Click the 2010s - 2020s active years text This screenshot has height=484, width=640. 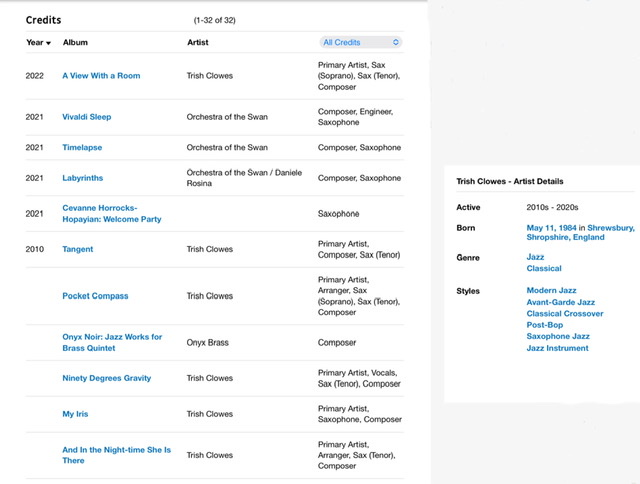(552, 207)
